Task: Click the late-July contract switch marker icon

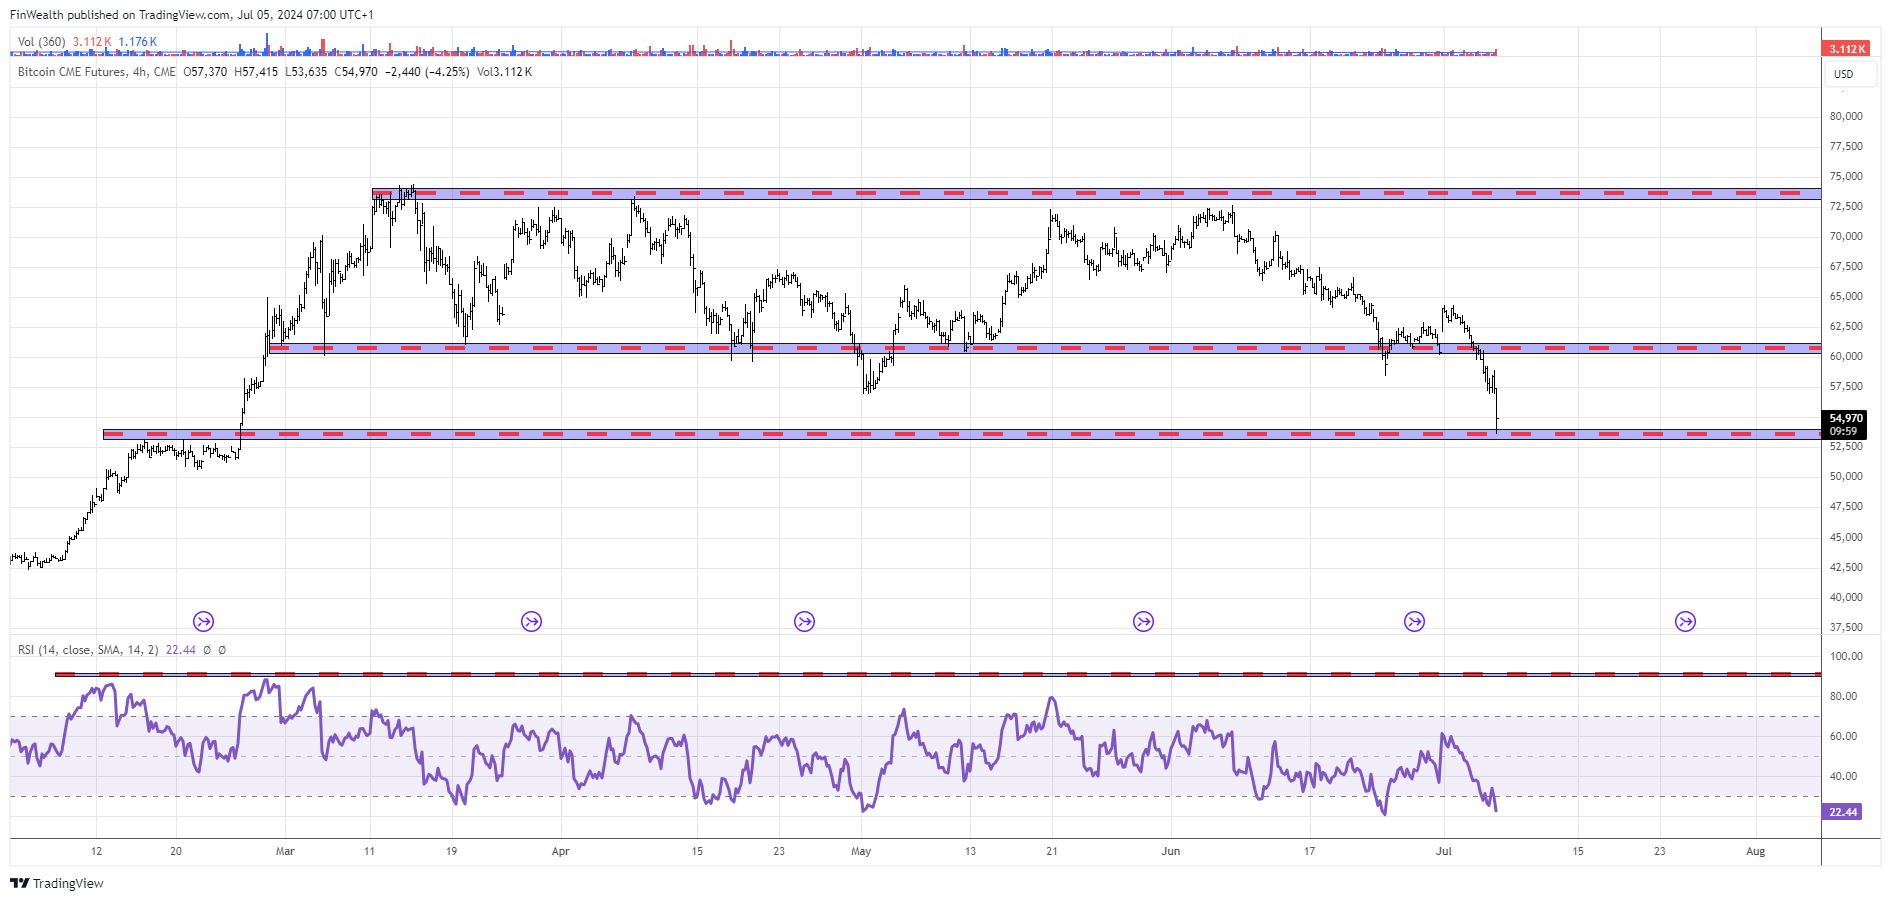Action: click(1685, 622)
